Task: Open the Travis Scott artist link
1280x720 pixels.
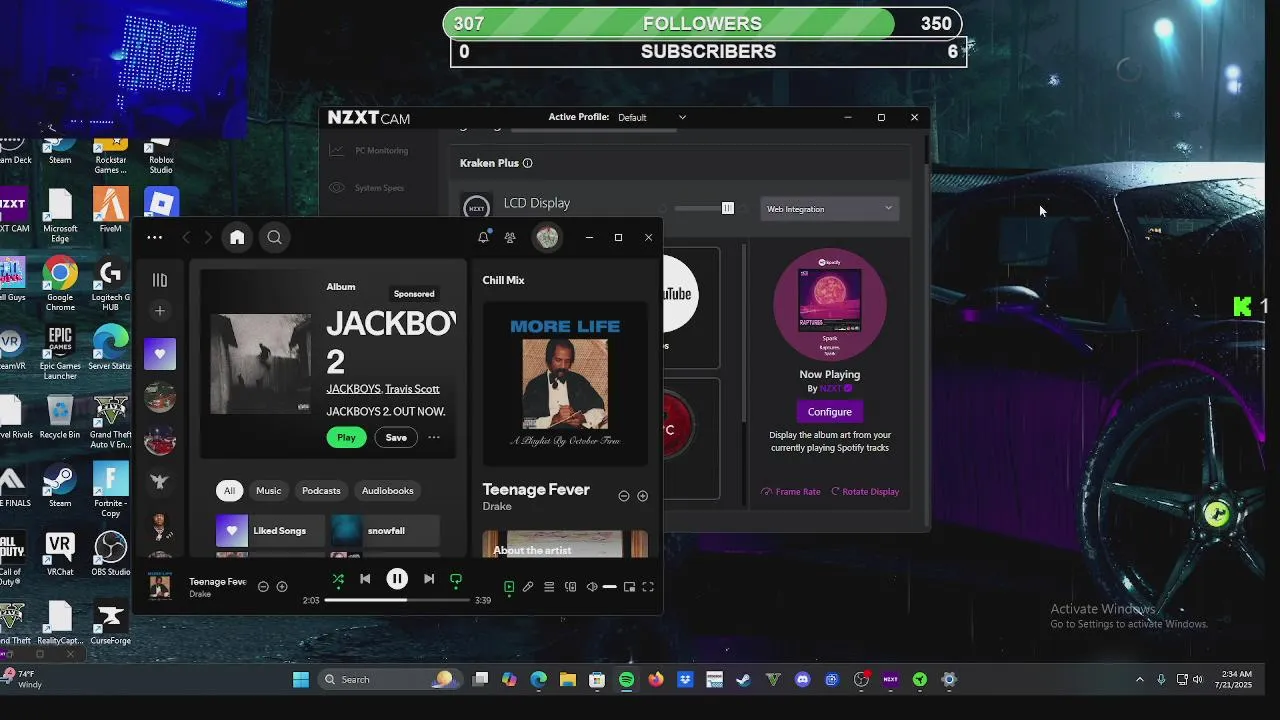Action: pyautogui.click(x=412, y=389)
